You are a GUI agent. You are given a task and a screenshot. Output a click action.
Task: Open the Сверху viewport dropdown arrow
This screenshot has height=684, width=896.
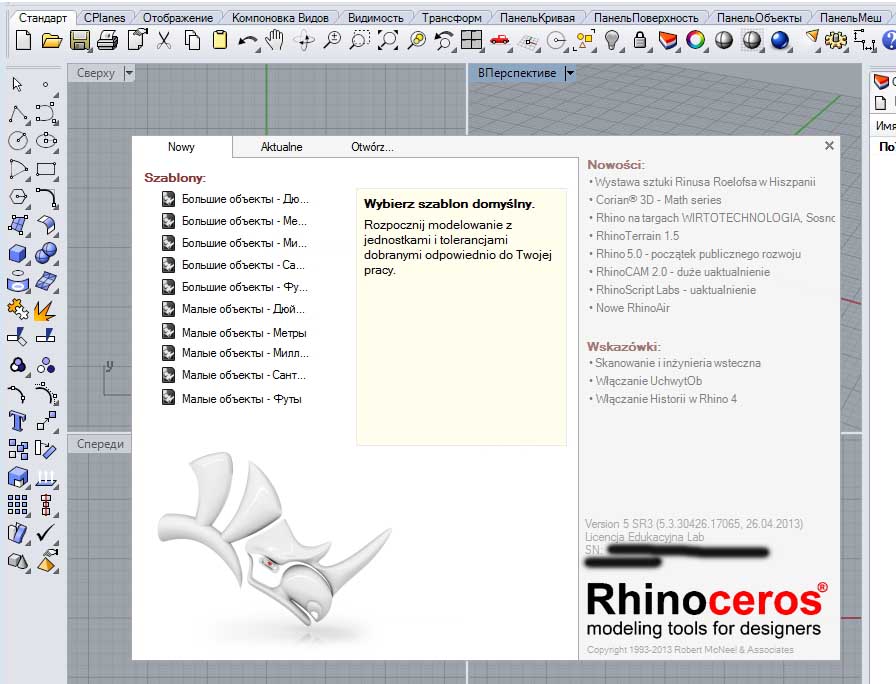[x=128, y=74]
